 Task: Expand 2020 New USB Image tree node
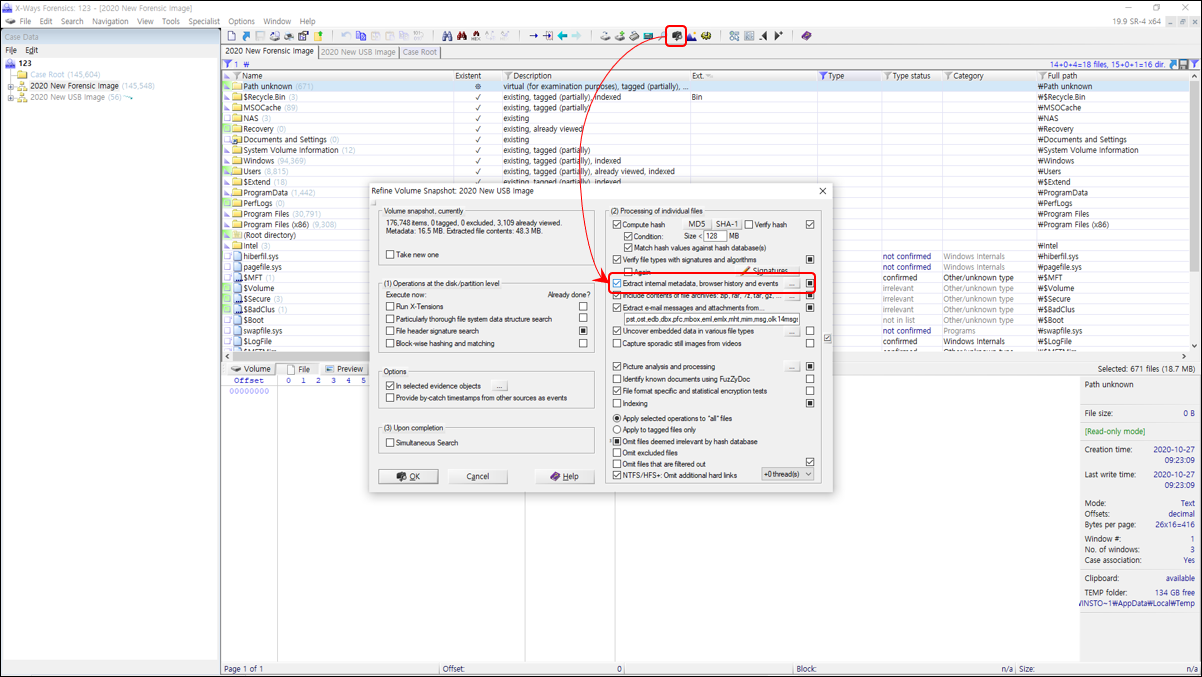(x=11, y=98)
